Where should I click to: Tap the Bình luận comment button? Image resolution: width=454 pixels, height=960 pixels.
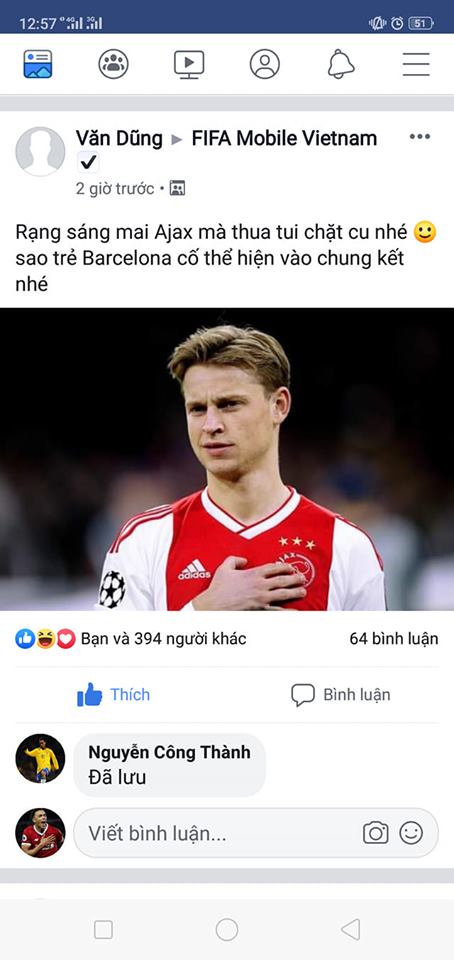point(340,695)
